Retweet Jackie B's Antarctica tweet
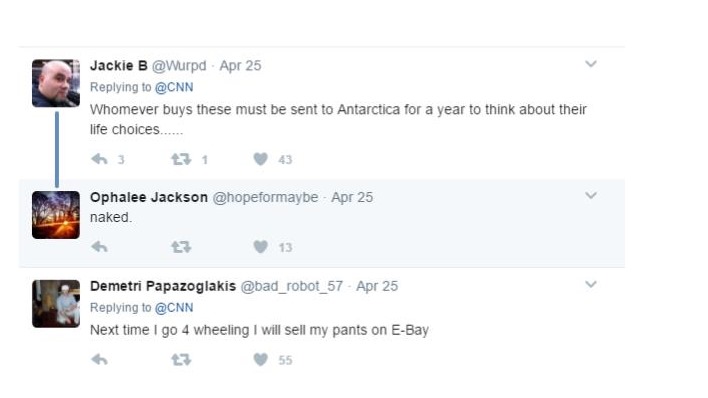 tap(181, 159)
